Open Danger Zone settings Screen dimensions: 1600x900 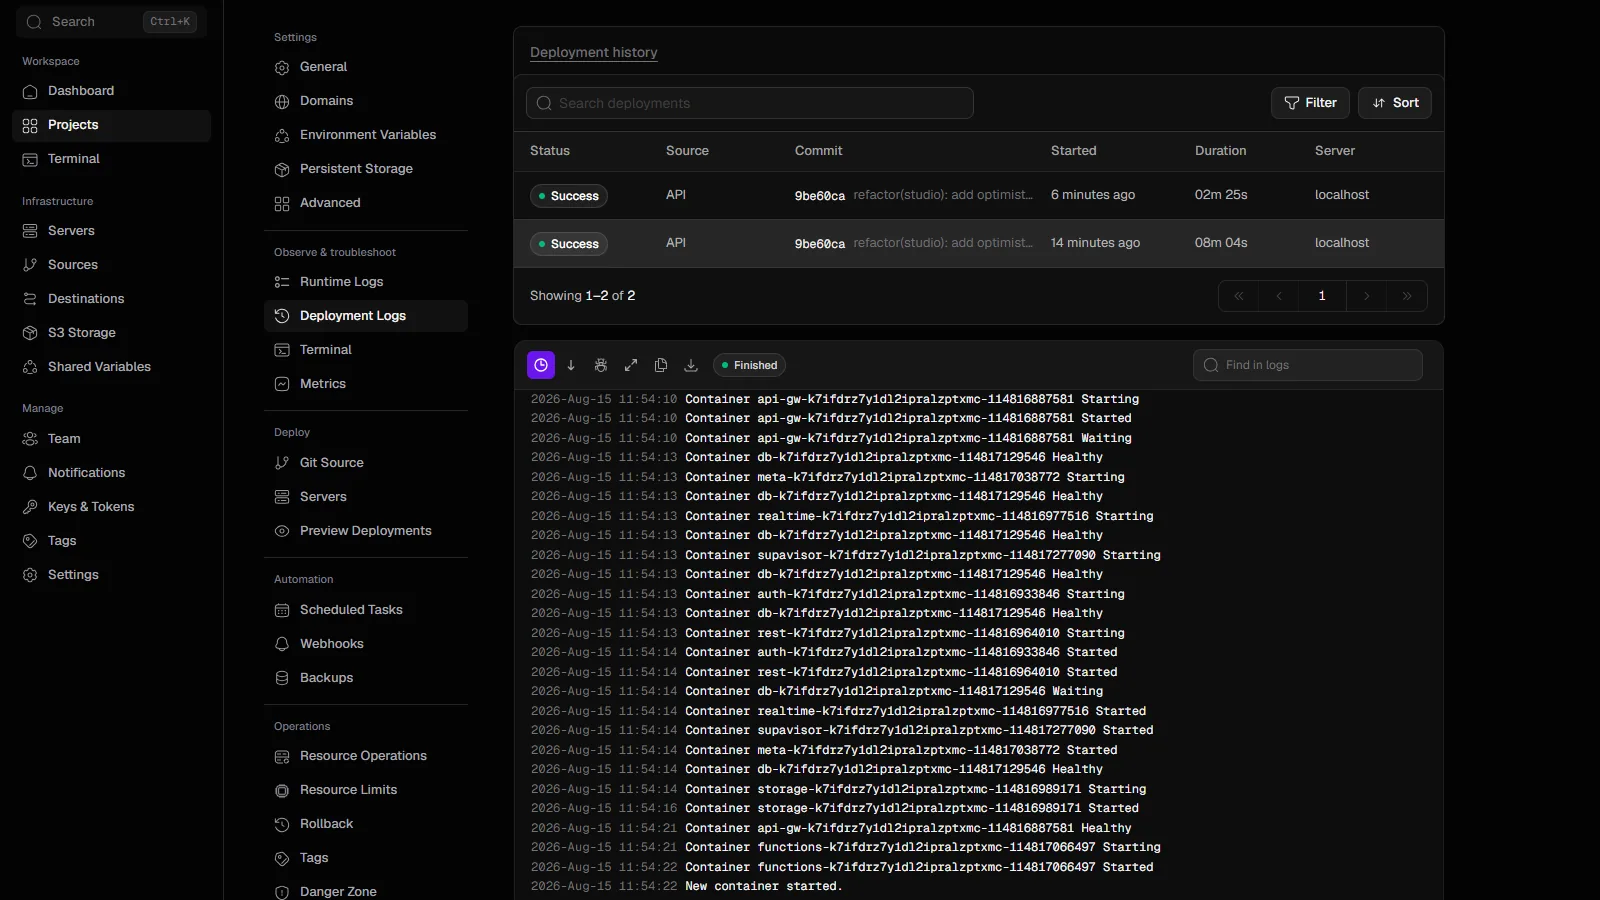point(366,891)
